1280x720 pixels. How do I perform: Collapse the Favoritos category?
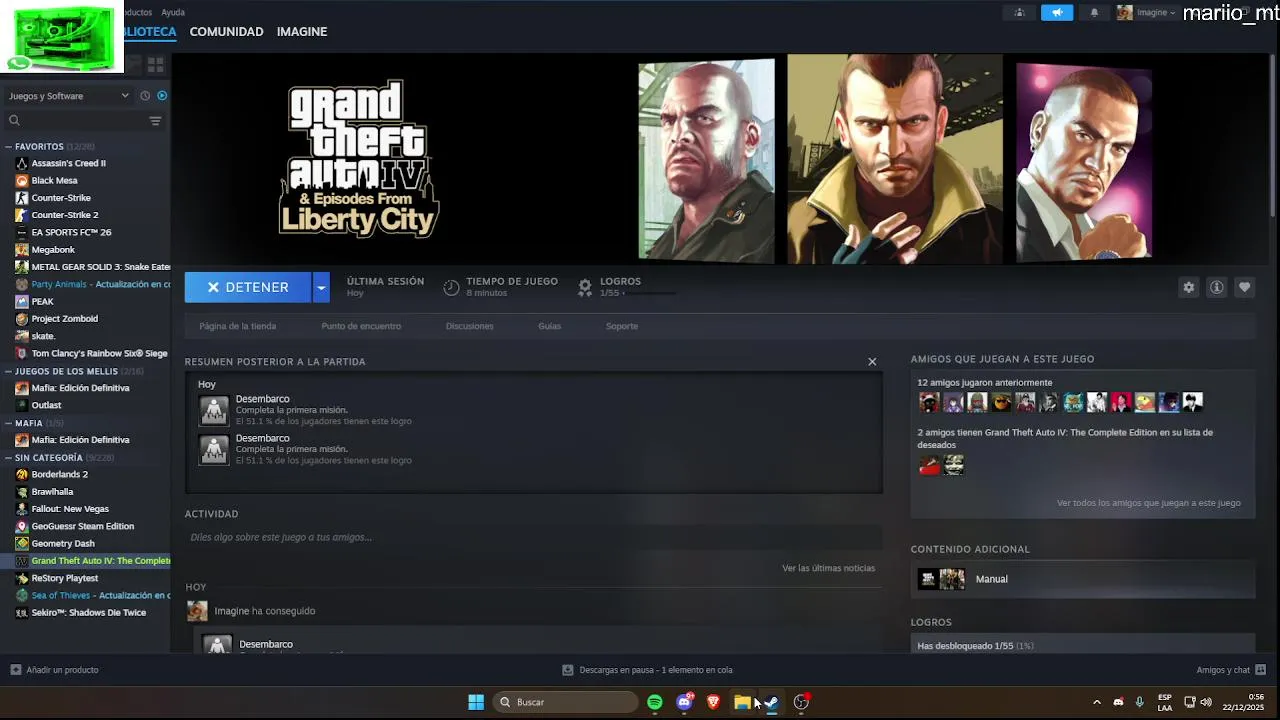coord(9,147)
